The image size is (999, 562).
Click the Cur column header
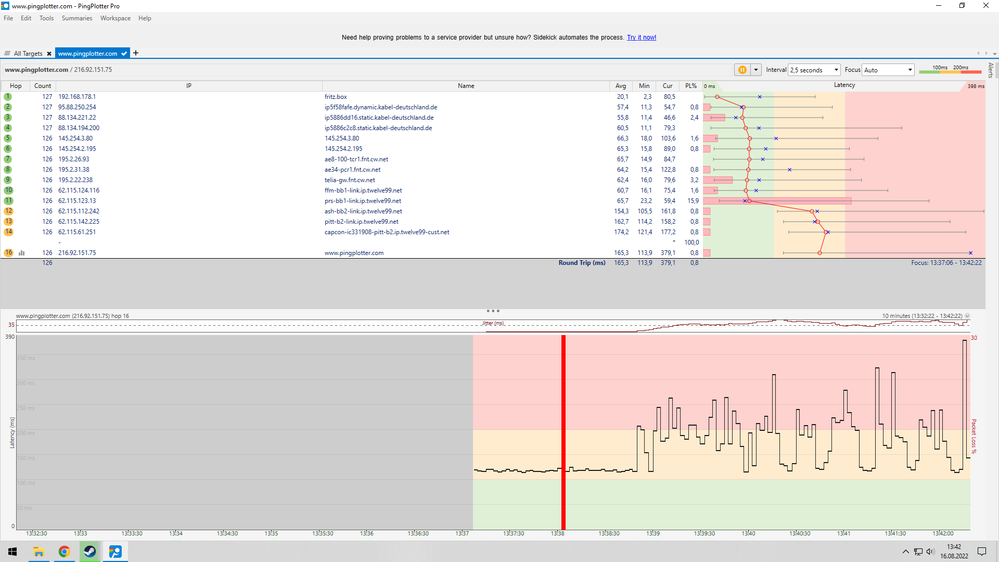coord(667,86)
